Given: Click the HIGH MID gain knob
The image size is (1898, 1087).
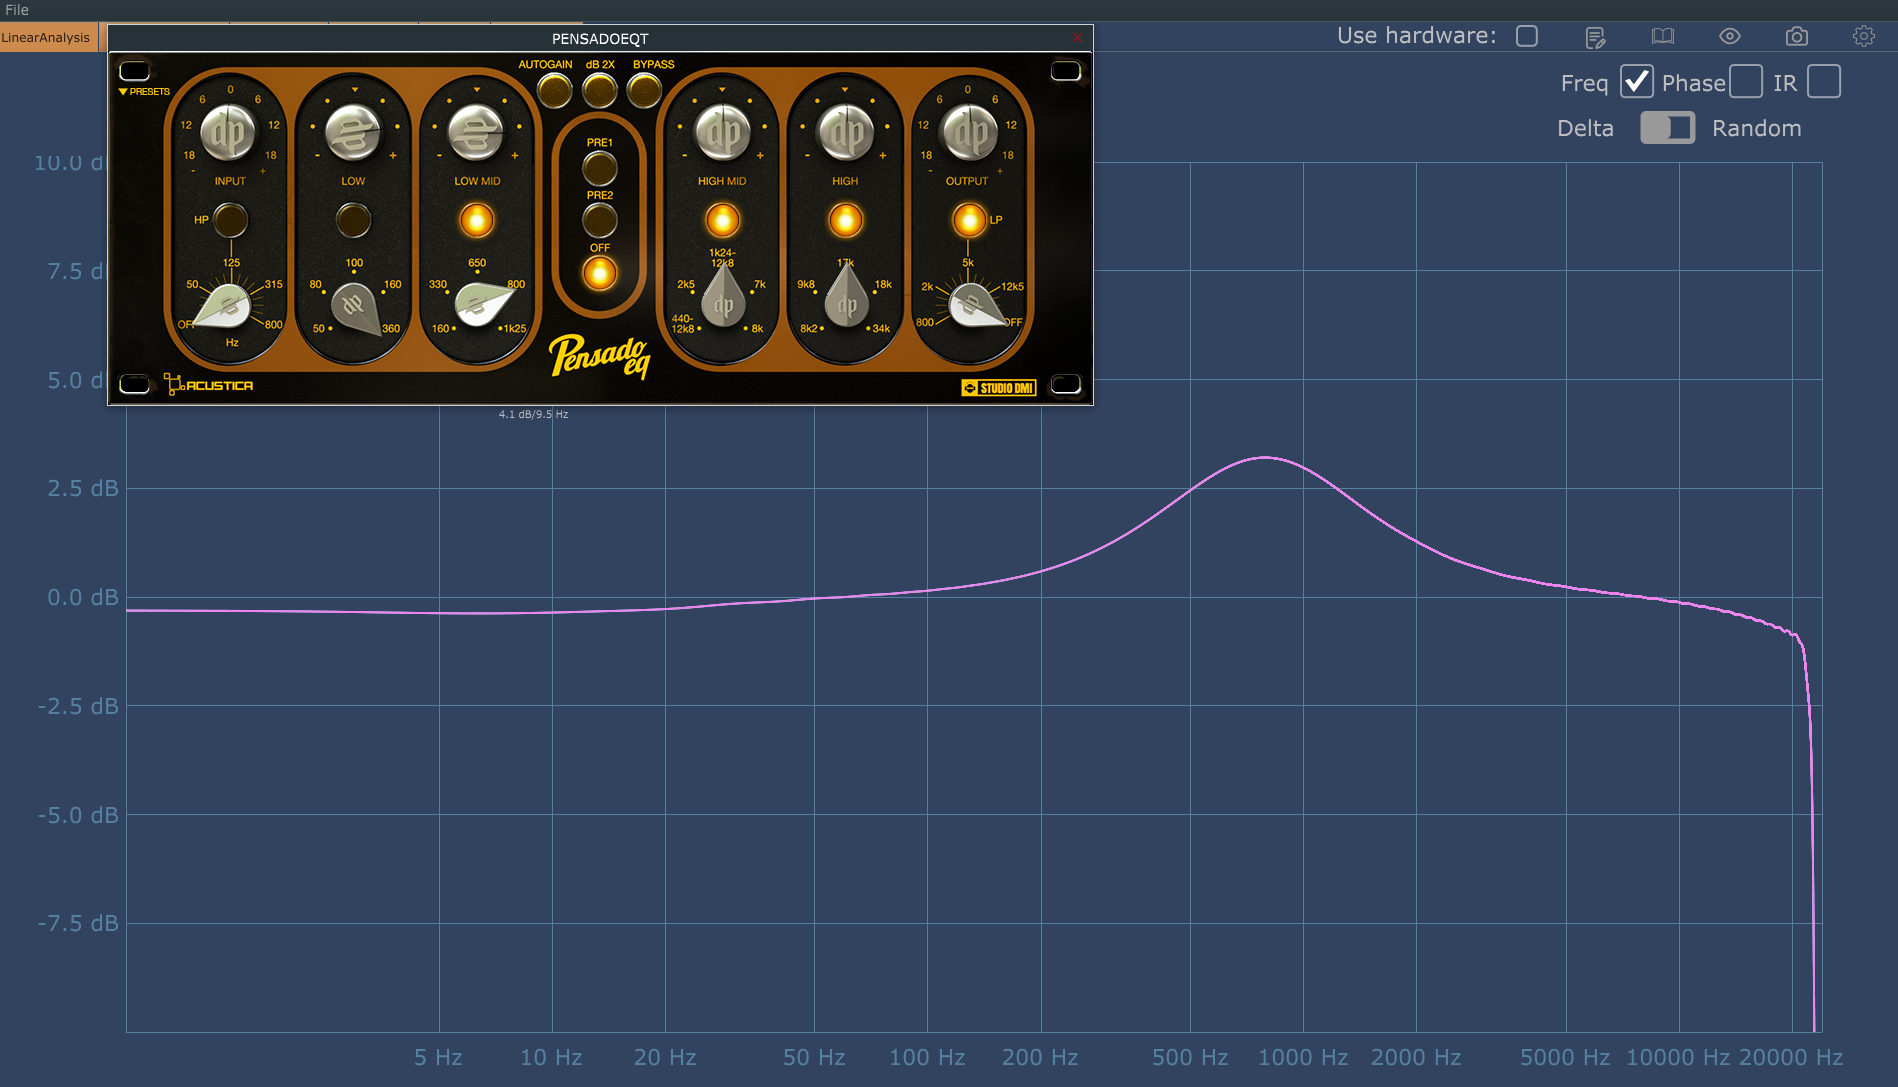Looking at the screenshot, I should (x=722, y=134).
